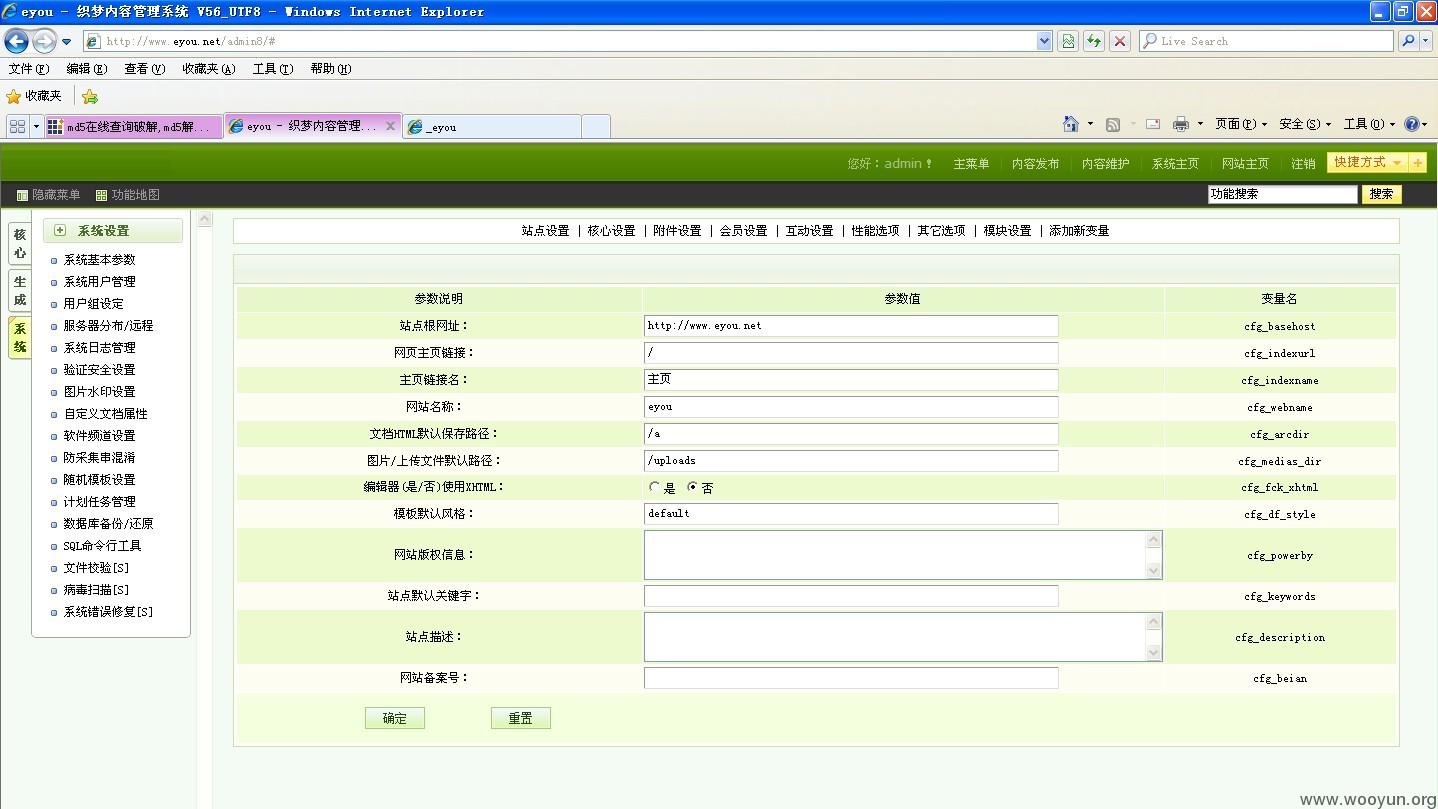Open the recent pages dropdown beside navigation arrows

click(x=66, y=42)
